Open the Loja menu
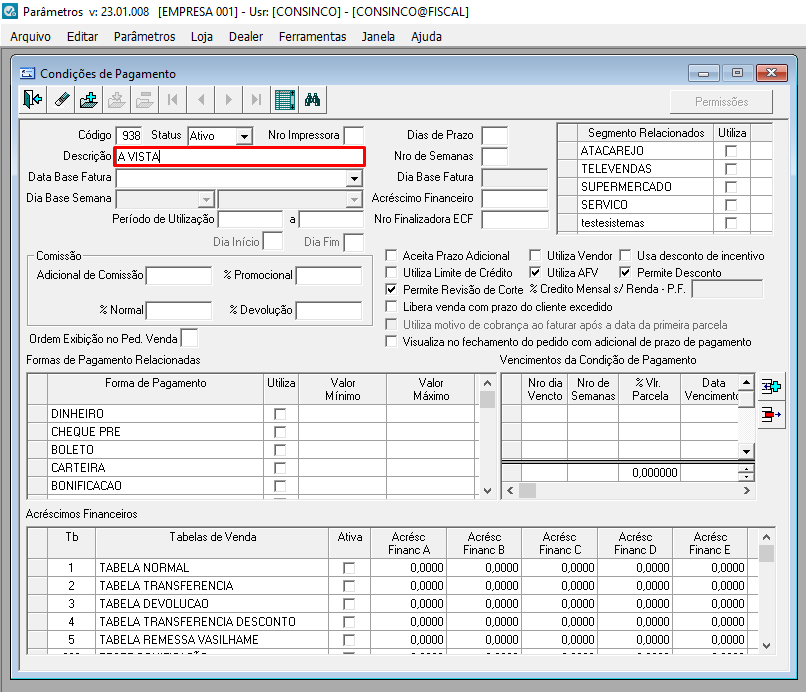The image size is (806, 692). pyautogui.click(x=202, y=37)
